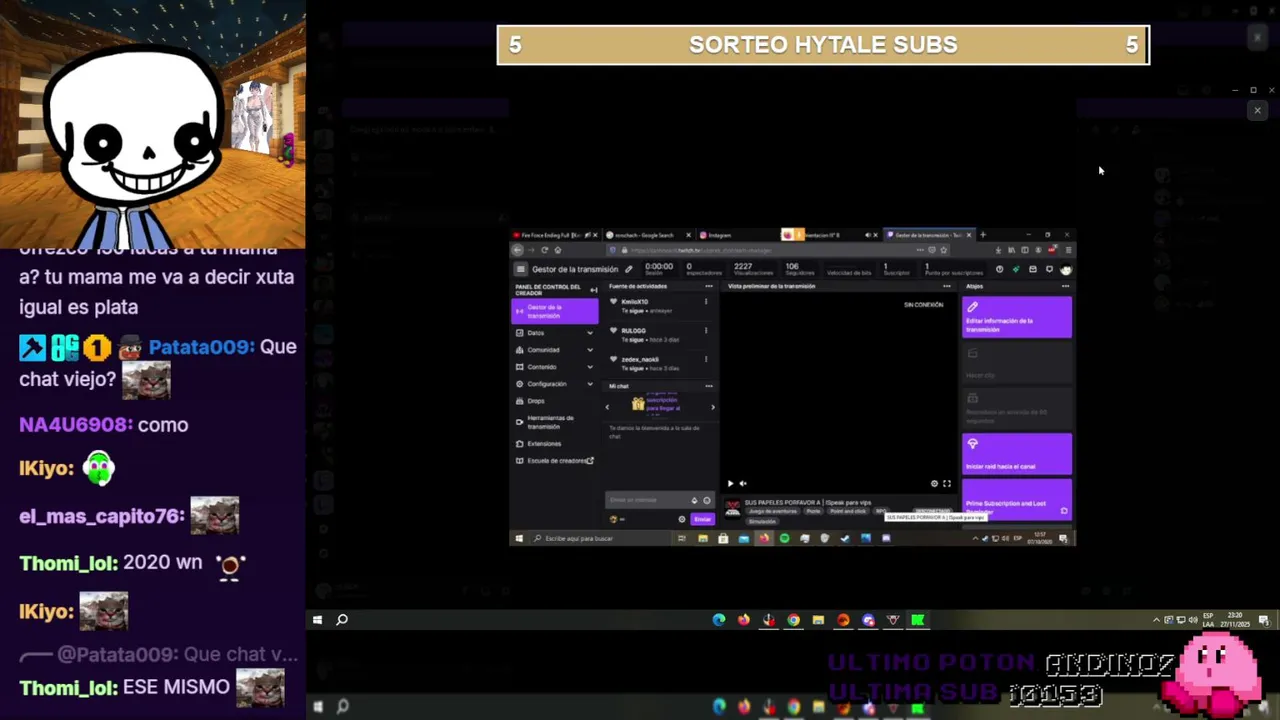Open a new tab in Firefox

(x=983, y=235)
